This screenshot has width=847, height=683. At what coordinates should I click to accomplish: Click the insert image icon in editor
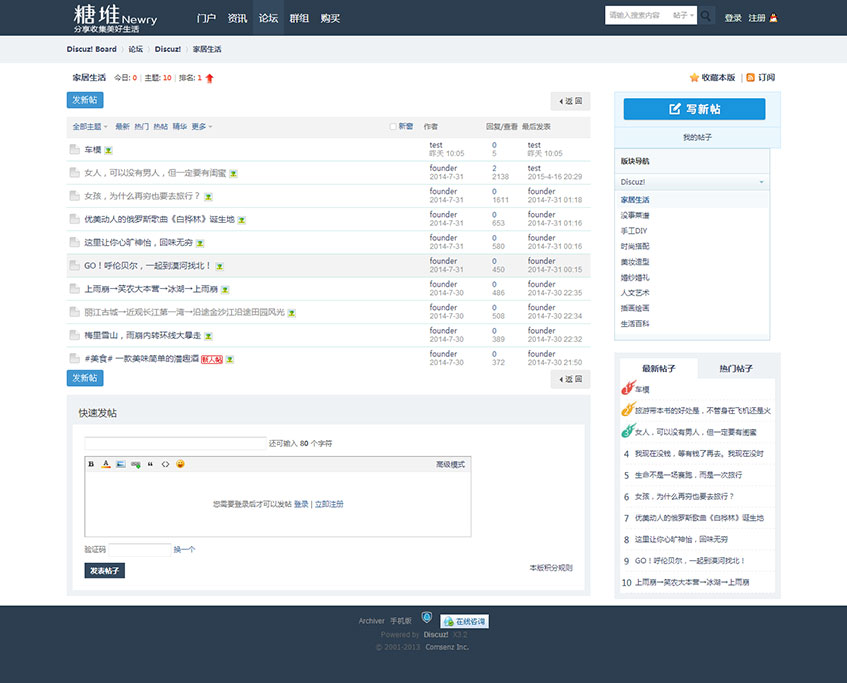tap(121, 464)
